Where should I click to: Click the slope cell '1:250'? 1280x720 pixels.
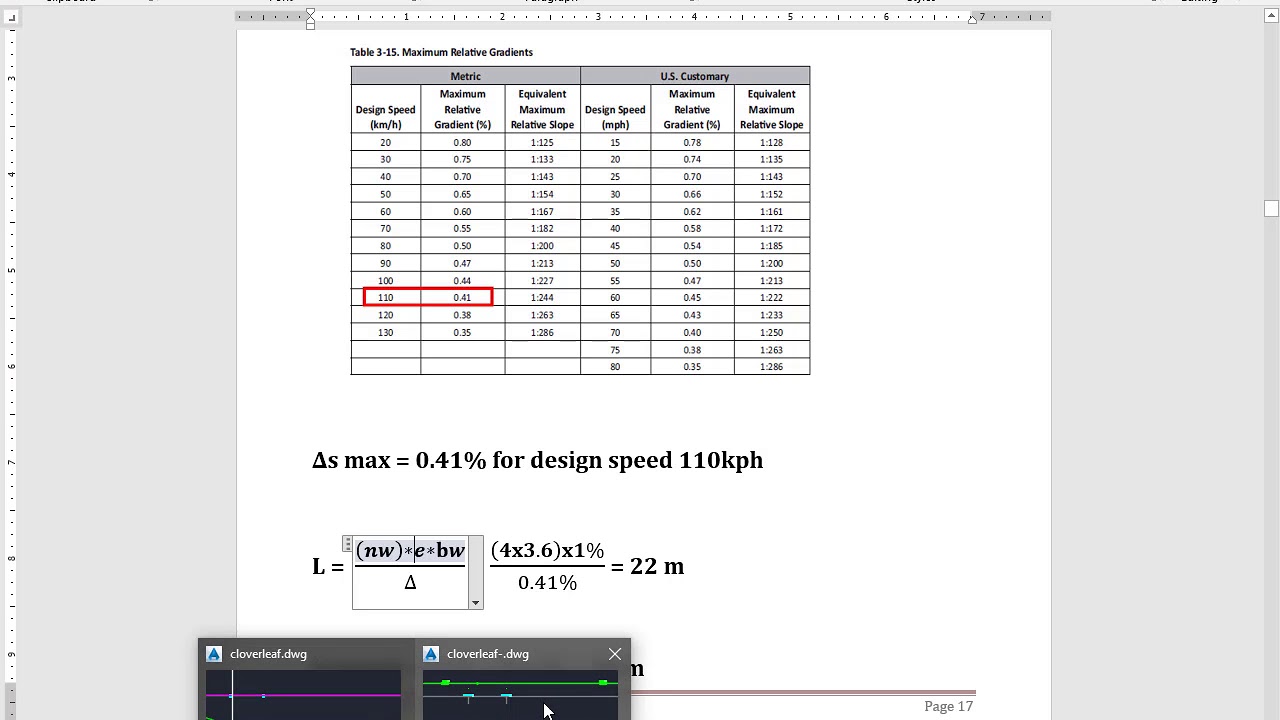pos(771,332)
